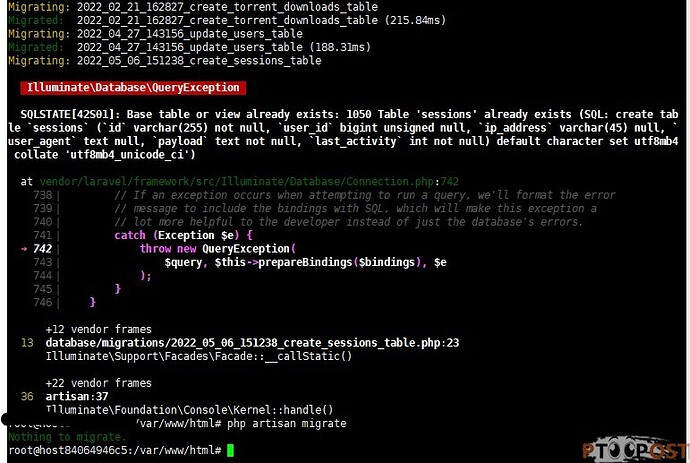Select the create_sessions_table.php:23 stack frame
The width and height of the screenshot is (690, 463).
(x=252, y=343)
